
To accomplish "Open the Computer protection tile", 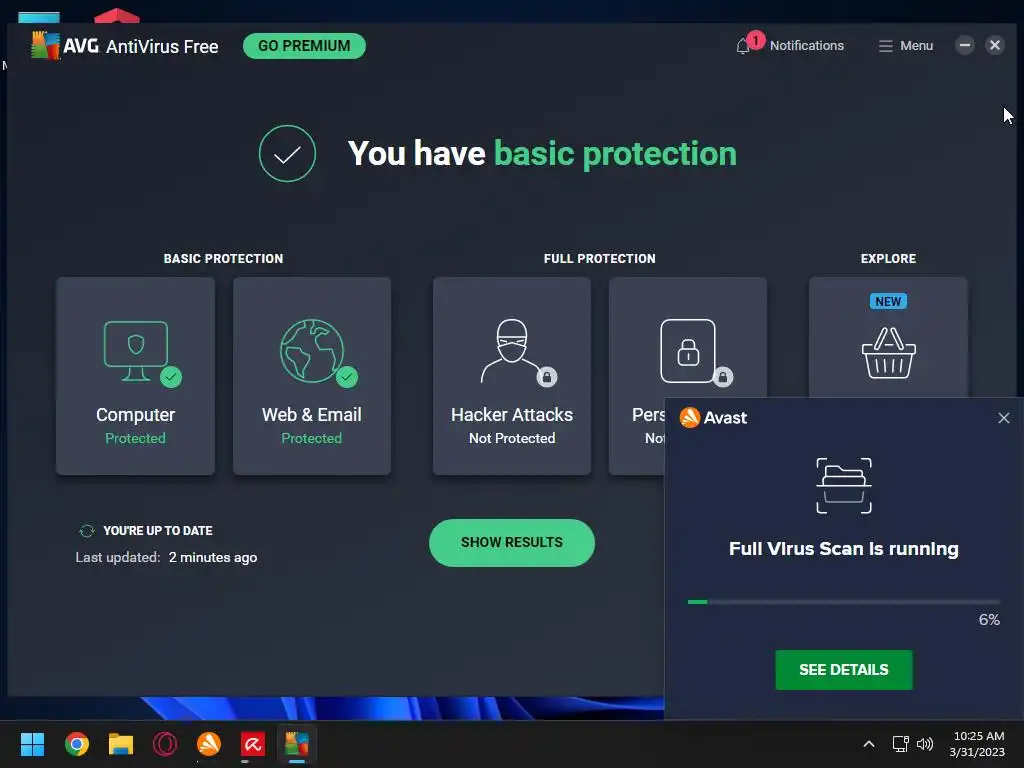I will 135,376.
